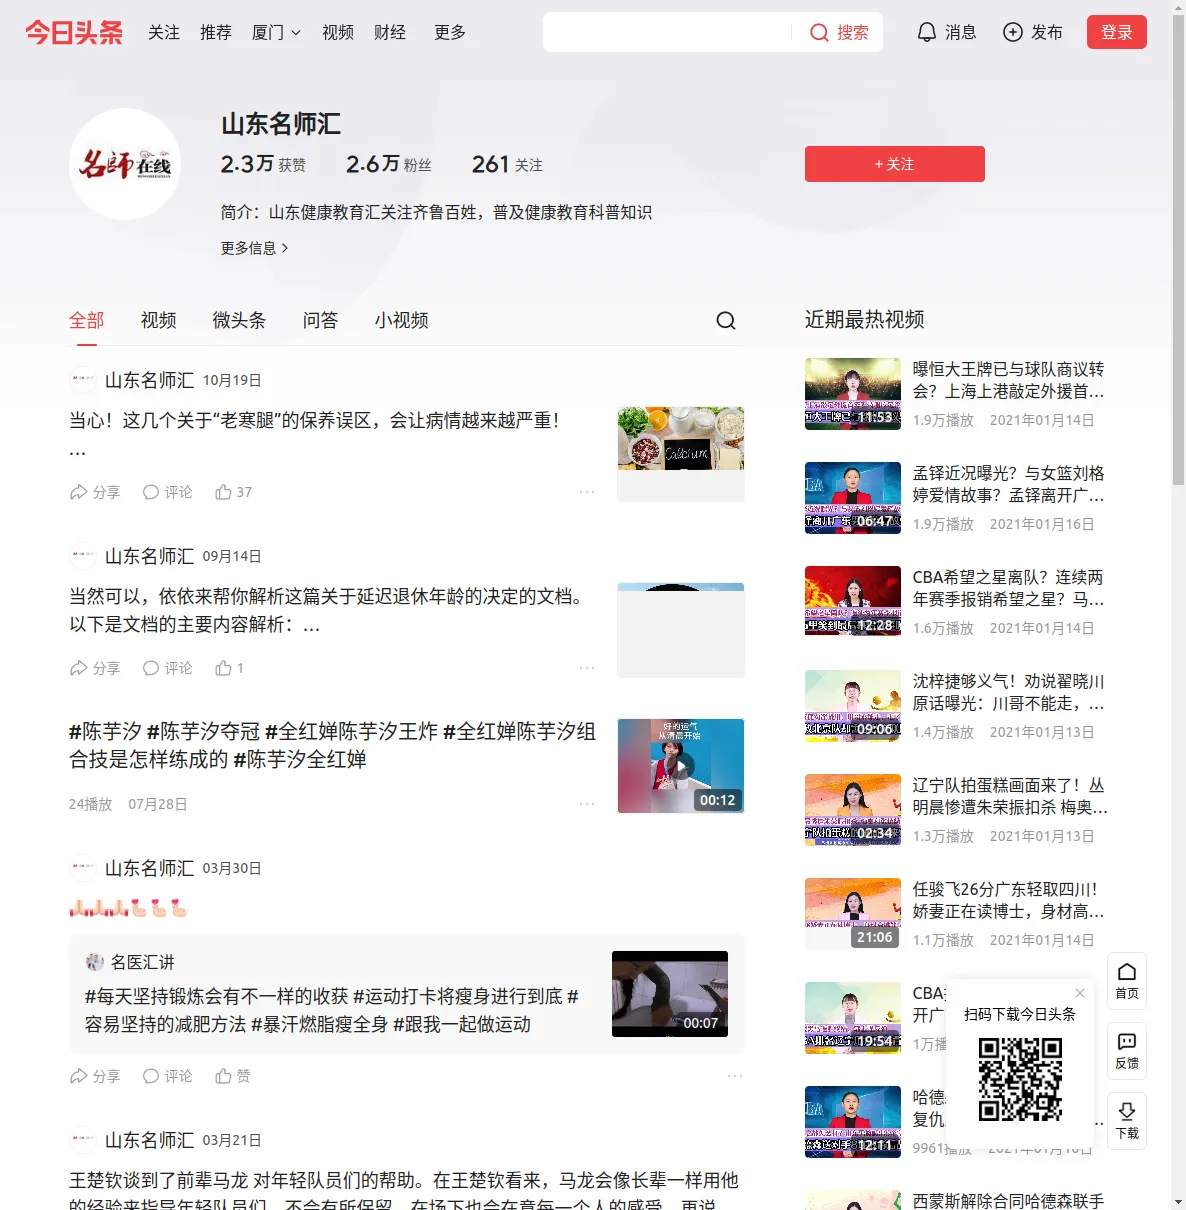Image resolution: width=1186 pixels, height=1210 pixels.
Task: Open hot video title 西蒙斯解除合同哈德森联手
Action: (1009, 1200)
